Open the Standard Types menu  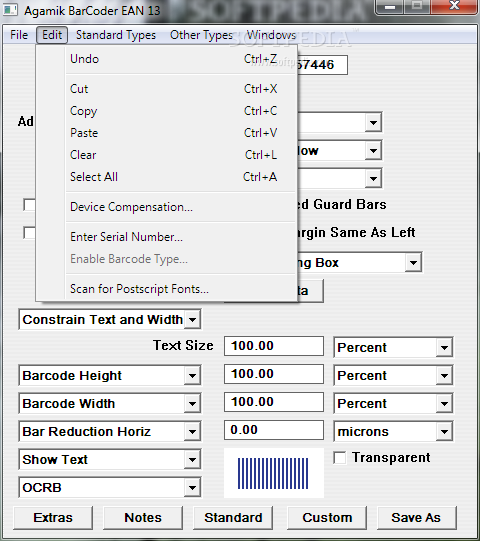(x=116, y=35)
